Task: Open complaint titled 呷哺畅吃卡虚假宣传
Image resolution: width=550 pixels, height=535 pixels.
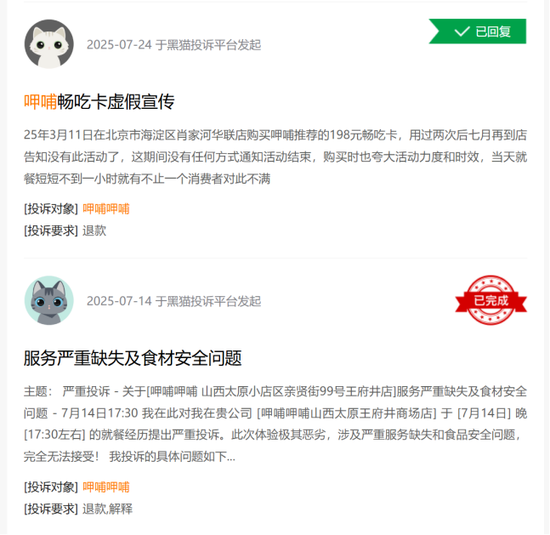Action: click(x=99, y=102)
